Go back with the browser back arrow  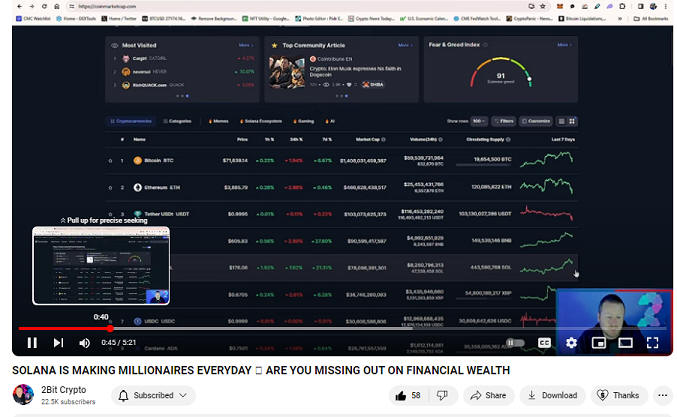(19, 6)
